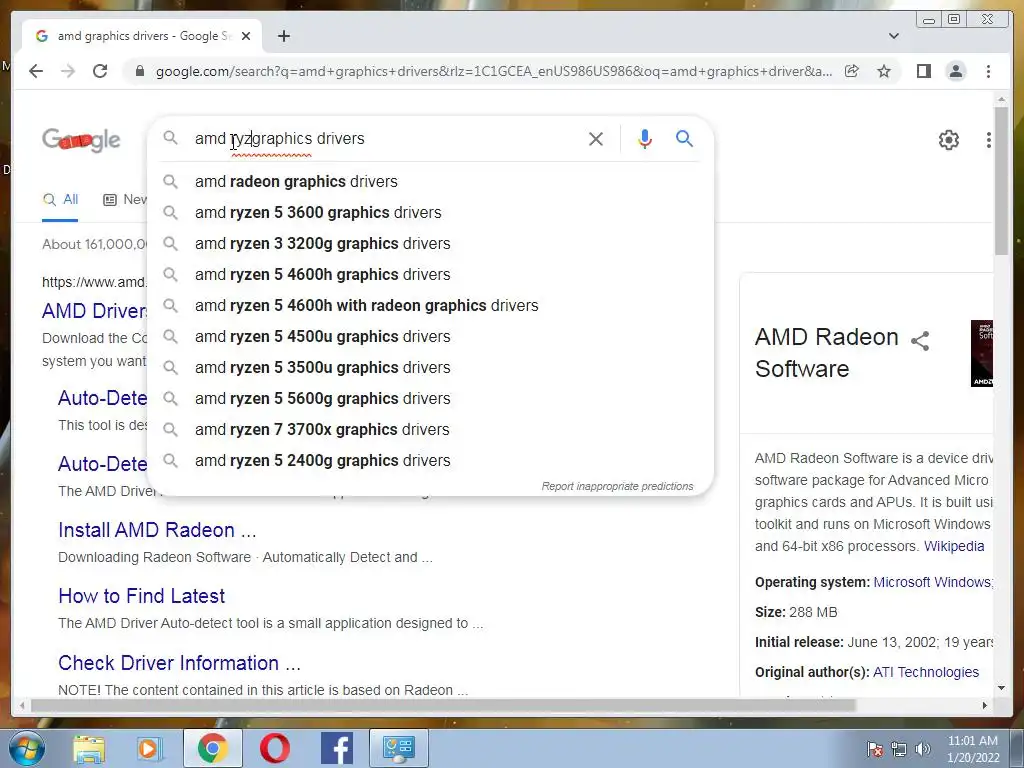The width and height of the screenshot is (1024, 768).
Task: Open Google settings gear icon
Action: coord(948,140)
